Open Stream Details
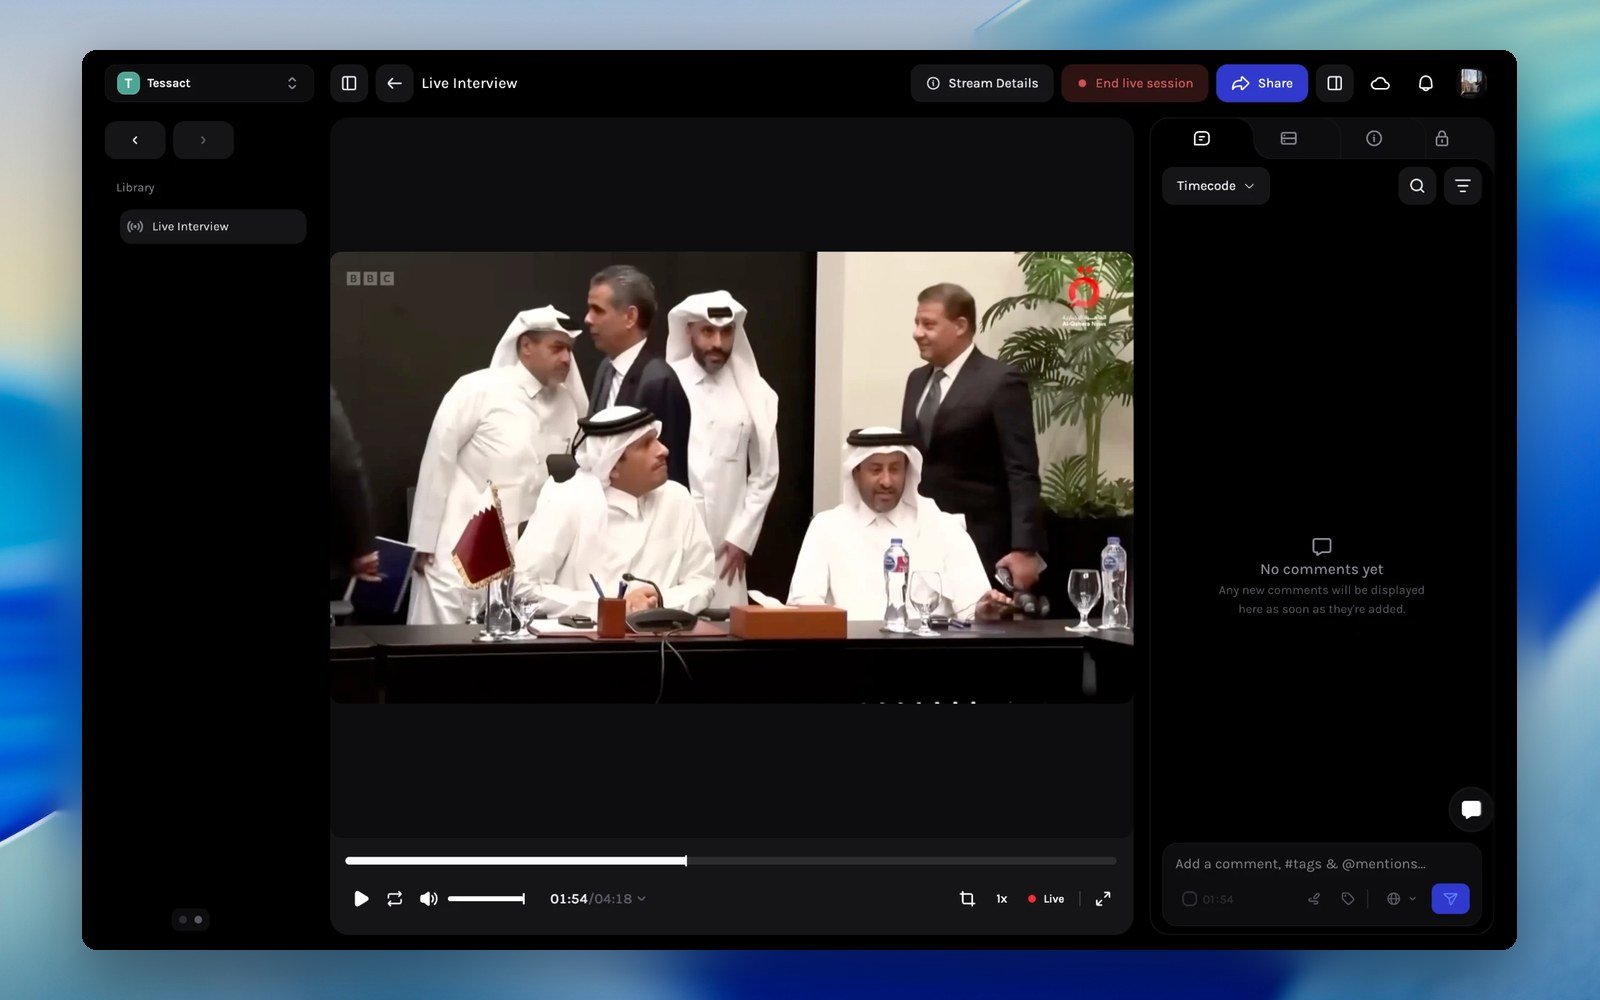The height and width of the screenshot is (1000, 1600). [982, 83]
